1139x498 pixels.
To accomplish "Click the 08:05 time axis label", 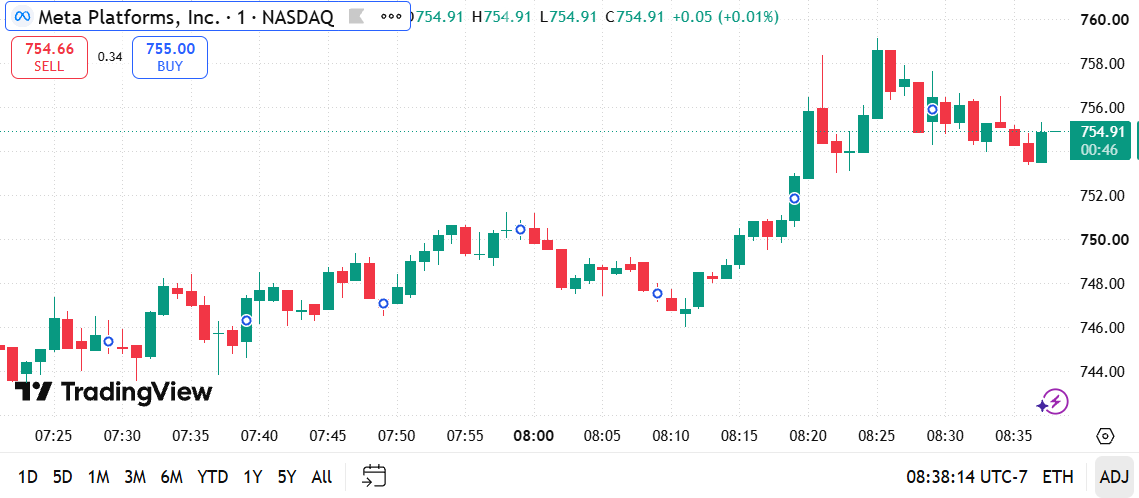I will [602, 436].
